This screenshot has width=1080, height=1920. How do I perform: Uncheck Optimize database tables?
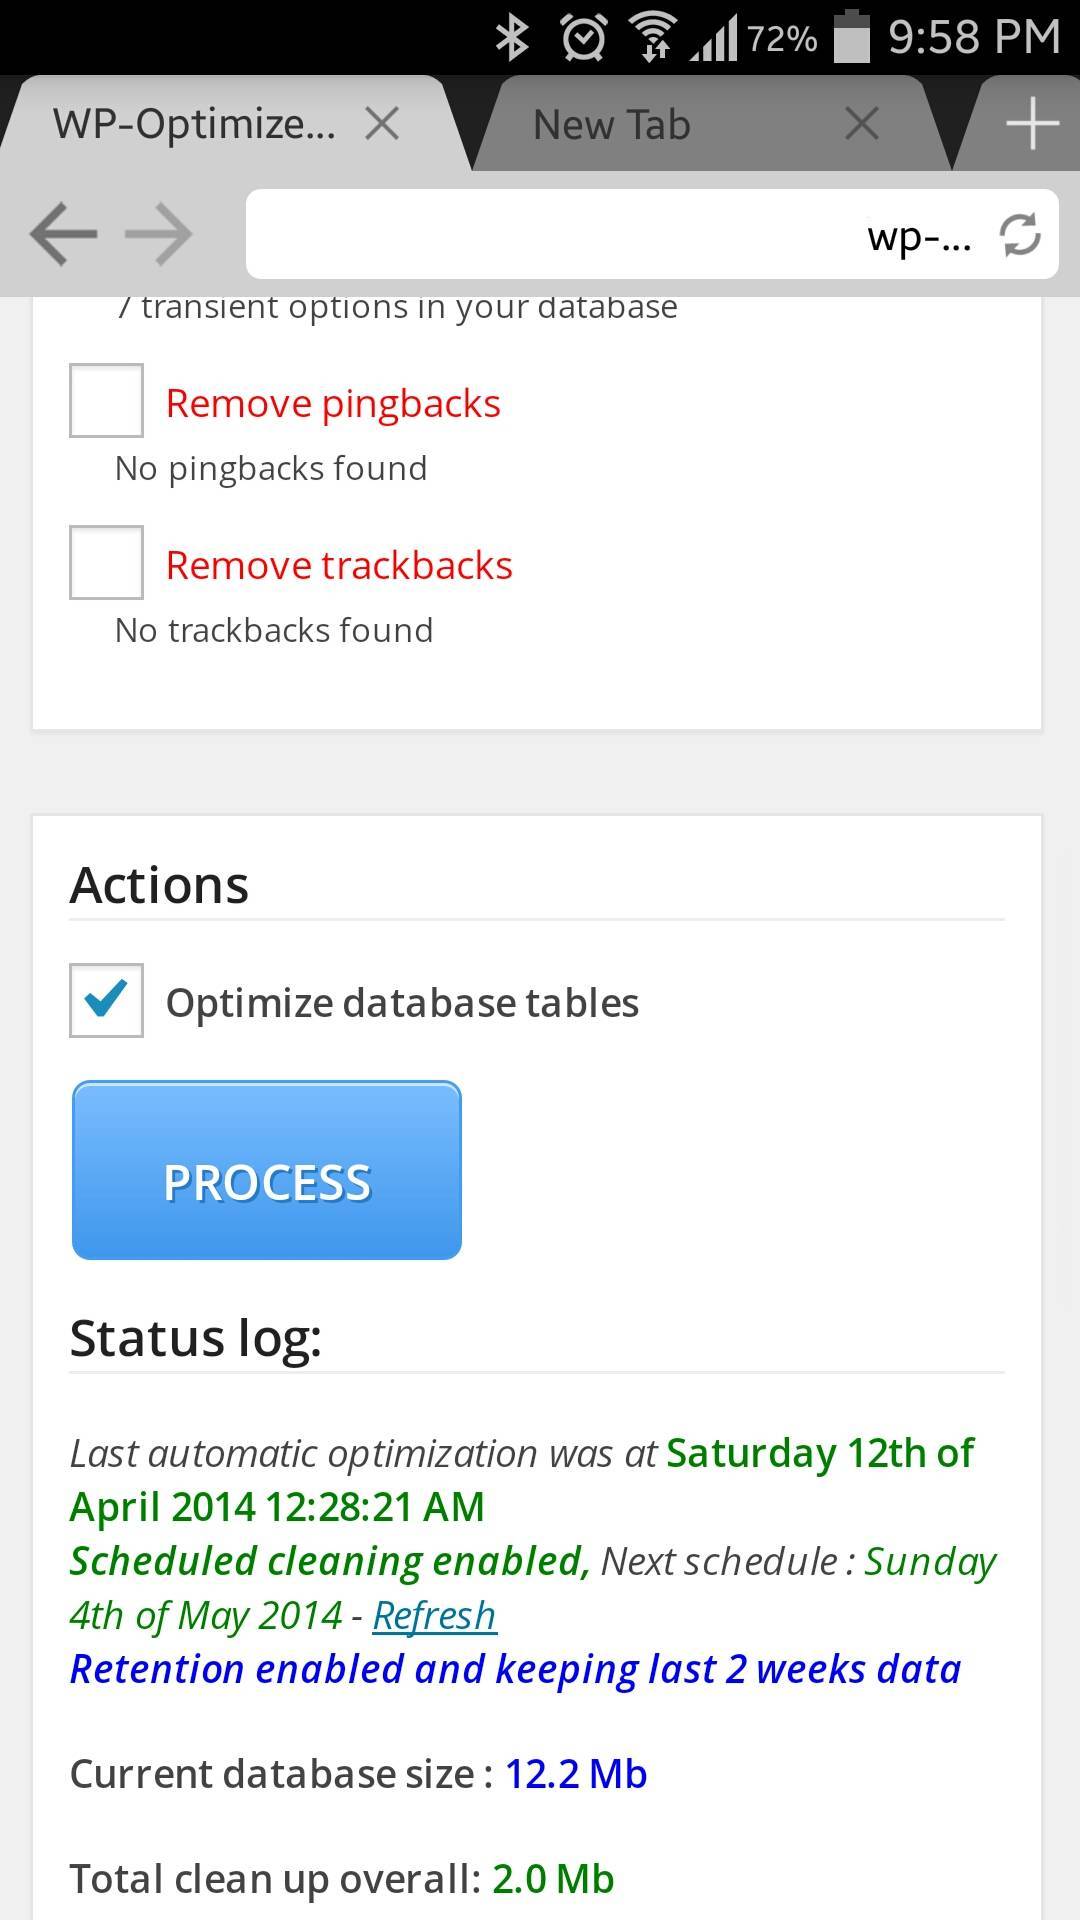pyautogui.click(x=106, y=1000)
